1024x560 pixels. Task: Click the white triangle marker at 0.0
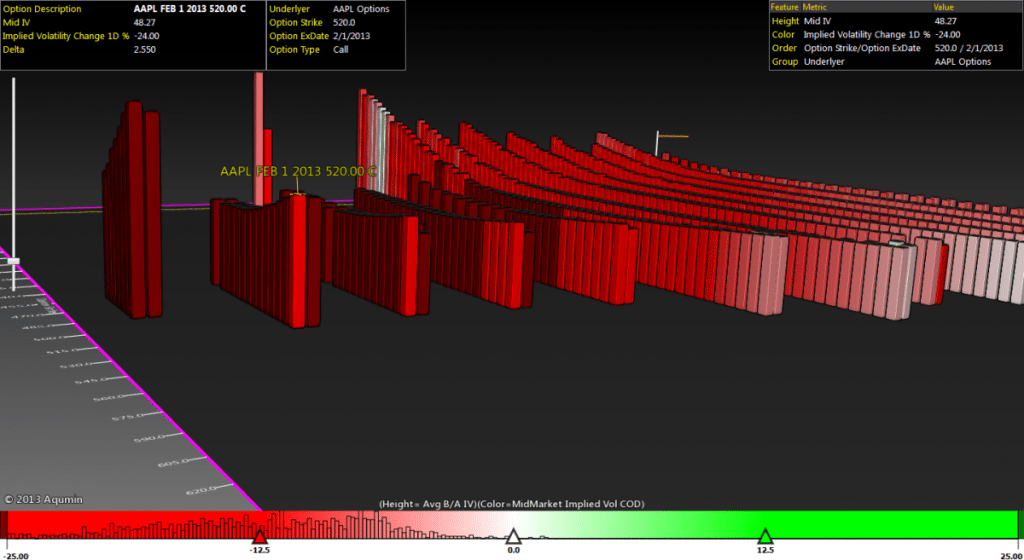tap(513, 535)
